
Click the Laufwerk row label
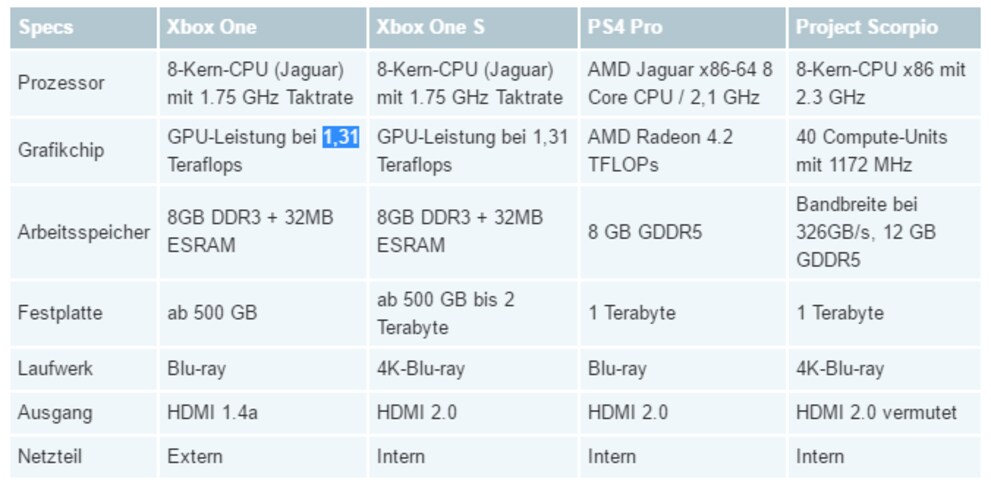(x=55, y=369)
